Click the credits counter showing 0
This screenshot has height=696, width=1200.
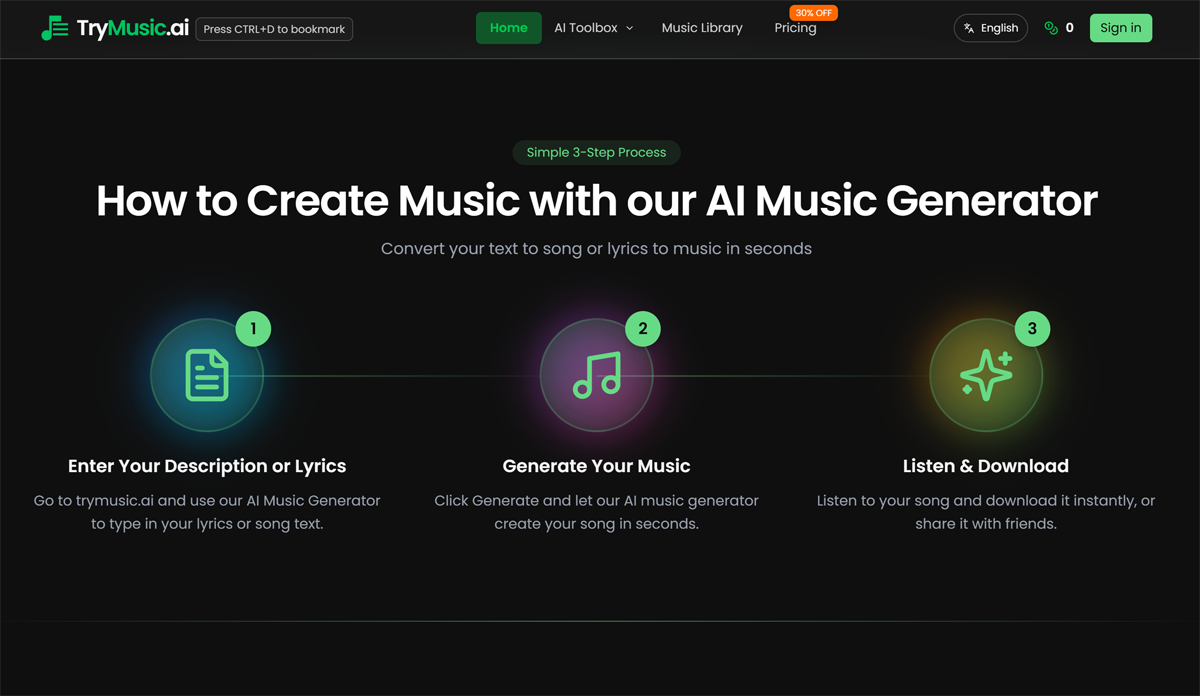1061,27
